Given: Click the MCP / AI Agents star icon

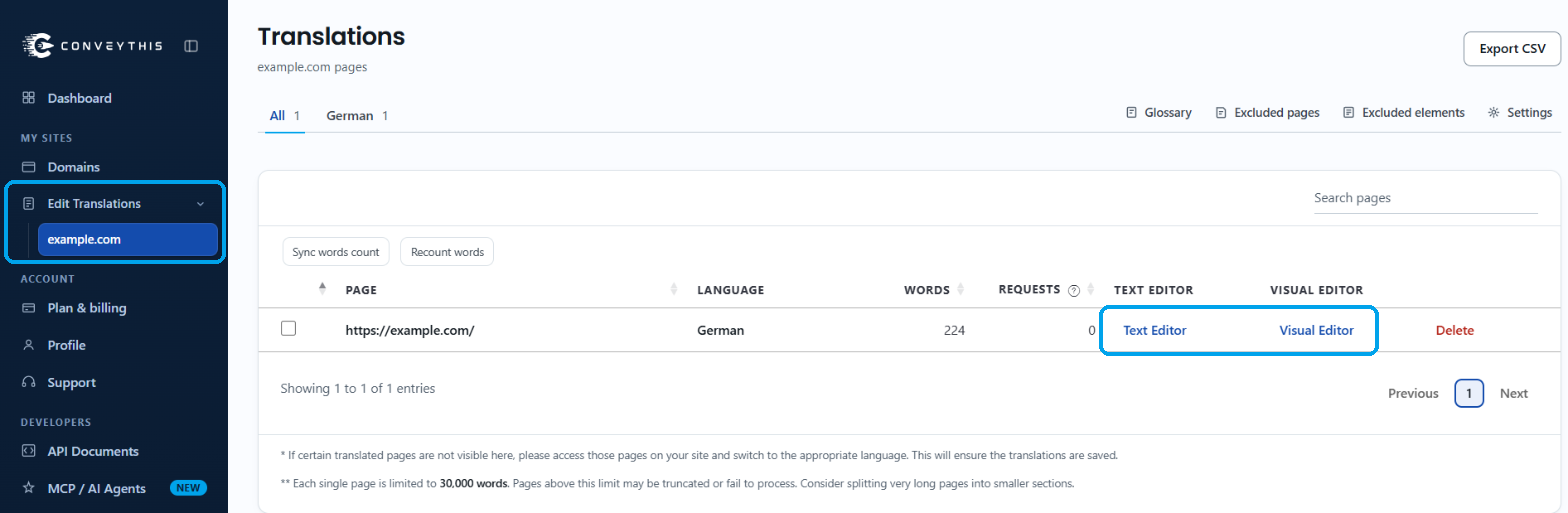Looking at the screenshot, I should pyautogui.click(x=28, y=488).
